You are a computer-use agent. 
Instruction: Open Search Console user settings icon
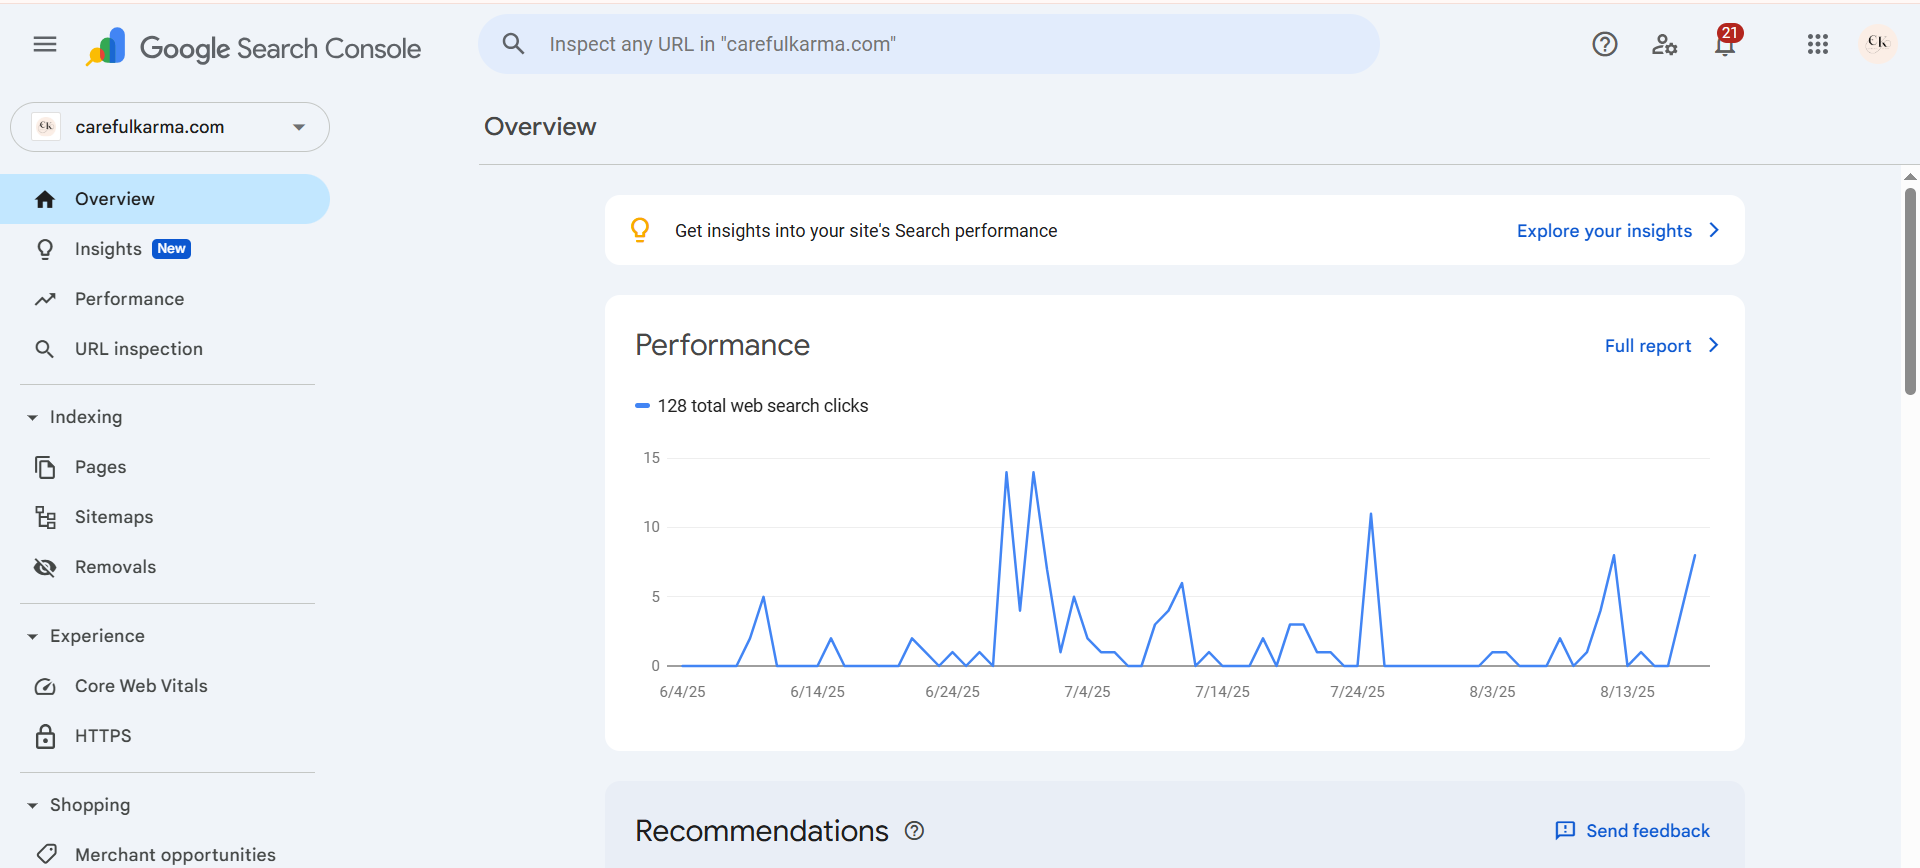(x=1664, y=44)
